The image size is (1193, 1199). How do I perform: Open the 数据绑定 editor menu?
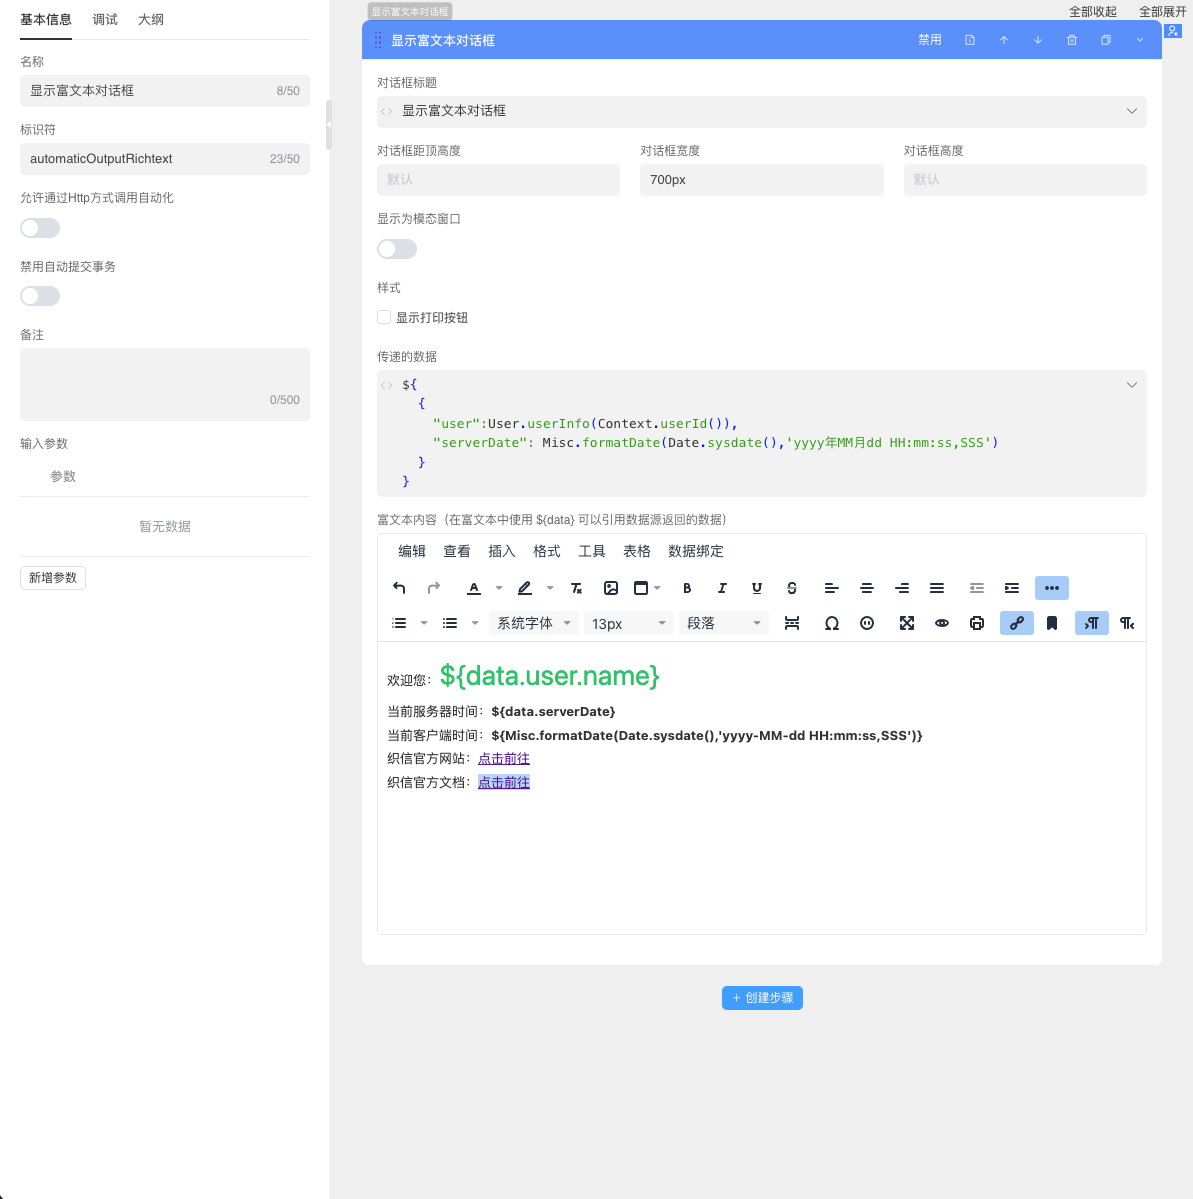click(696, 551)
